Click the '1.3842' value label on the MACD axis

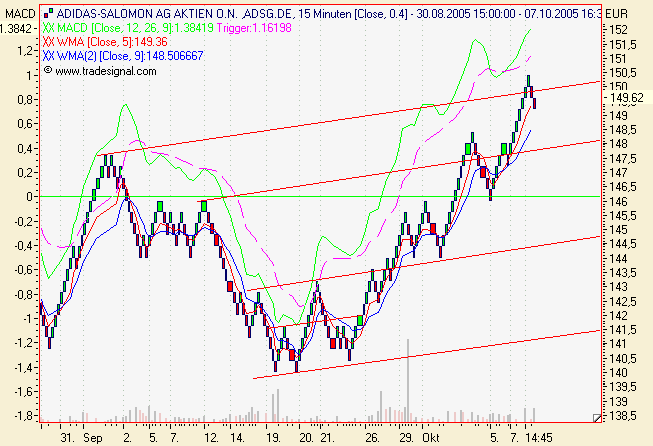(16, 29)
